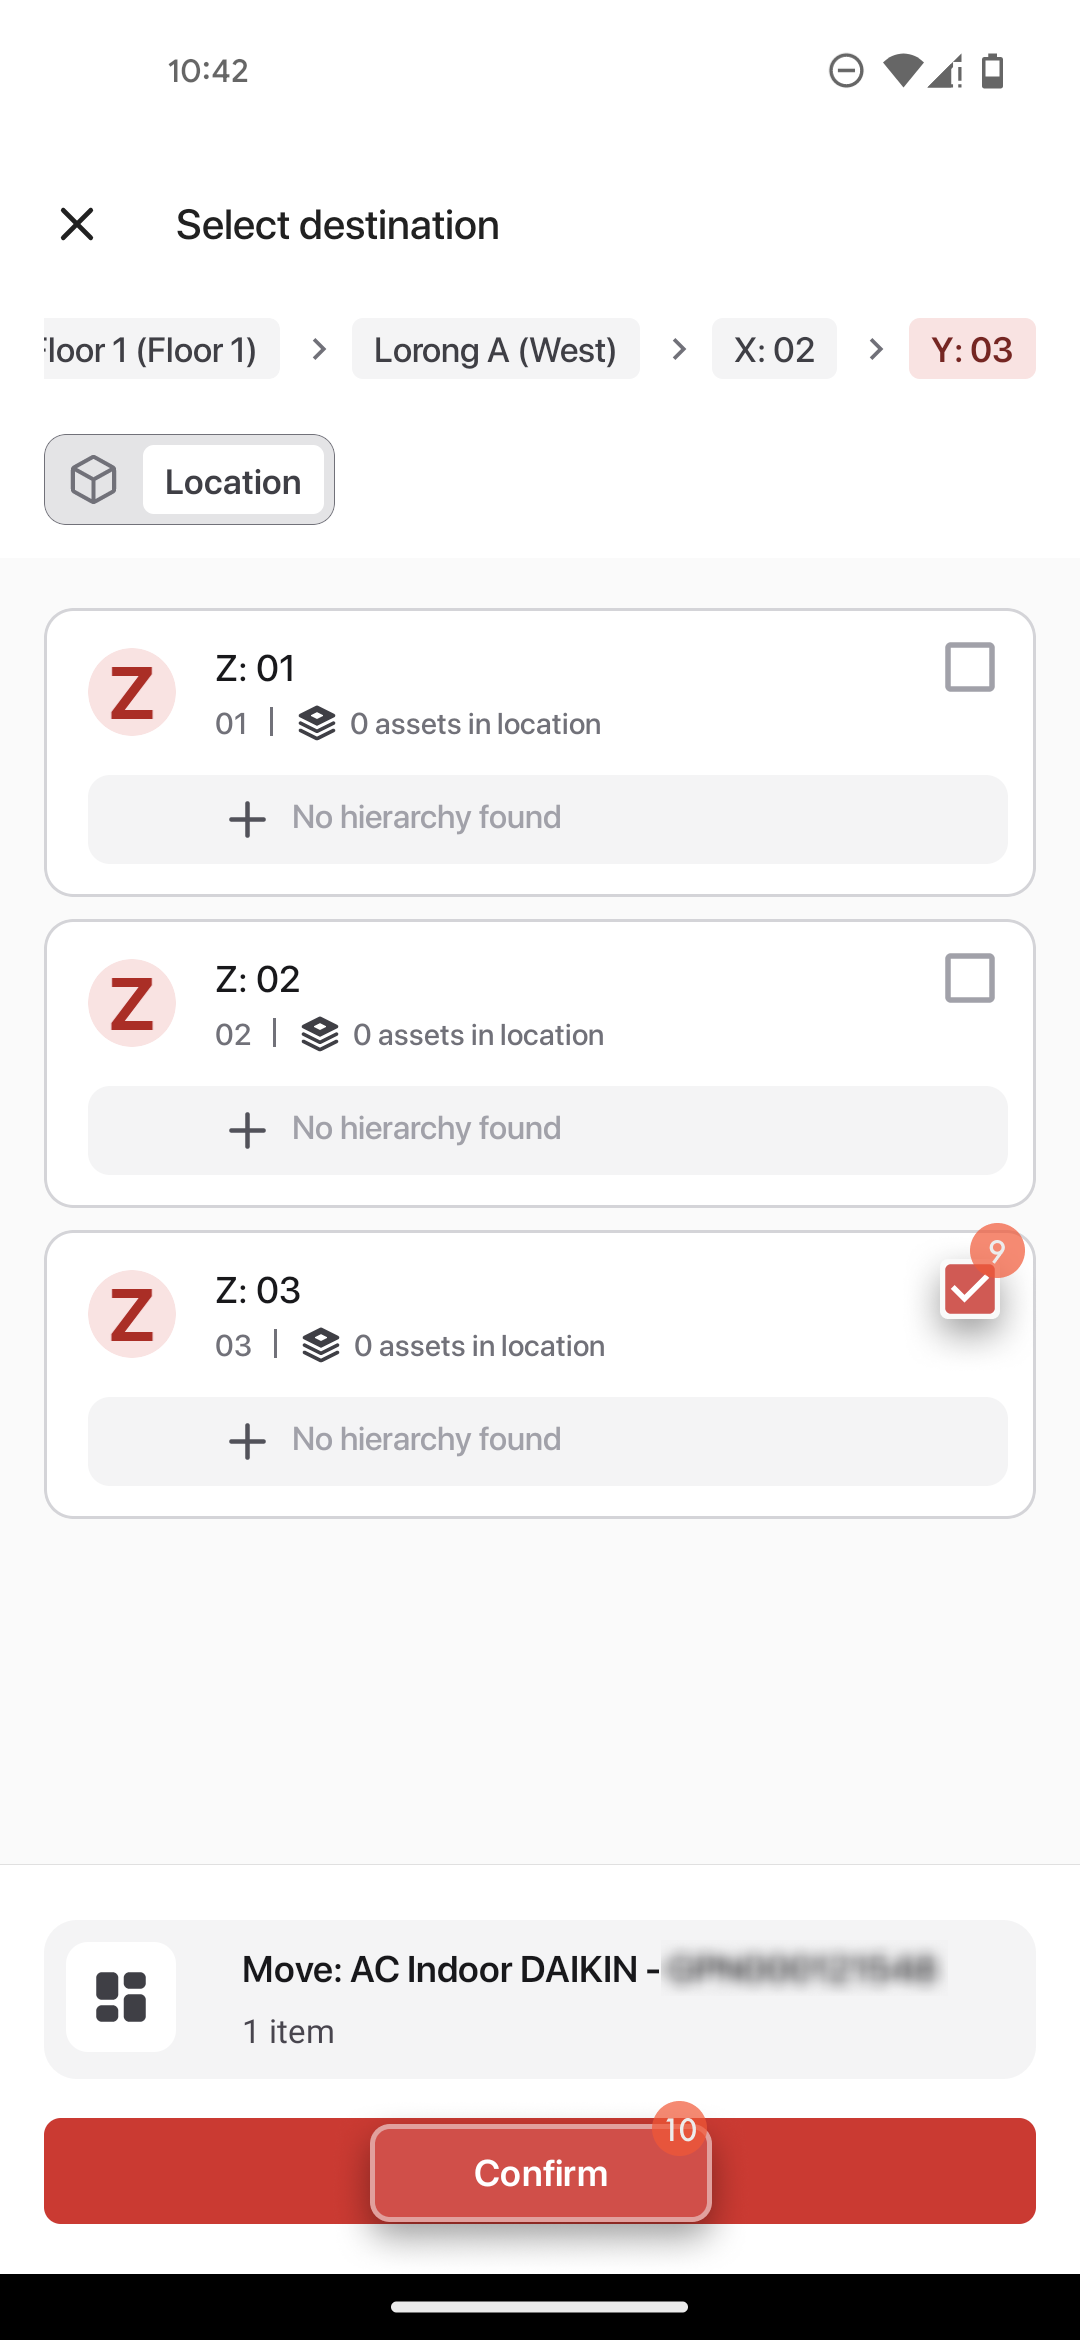
Task: Confirm the selected destination
Action: [x=540, y=2171]
